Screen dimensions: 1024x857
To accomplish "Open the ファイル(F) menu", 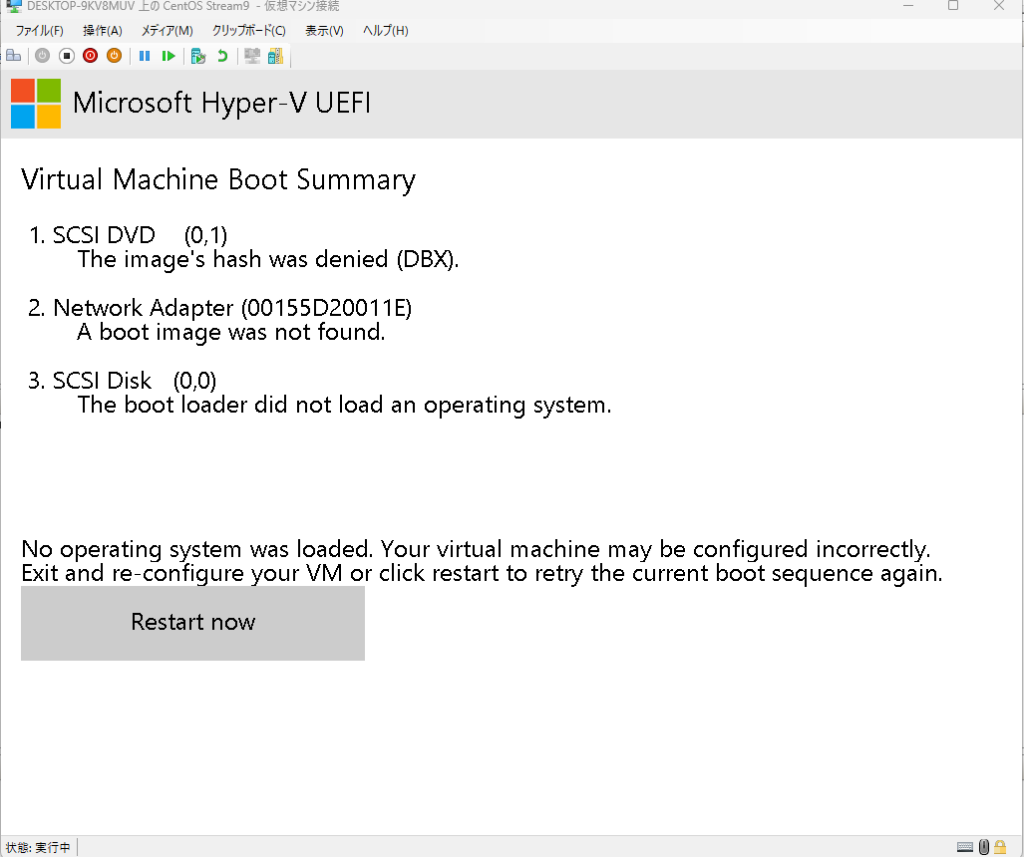I will [39, 31].
